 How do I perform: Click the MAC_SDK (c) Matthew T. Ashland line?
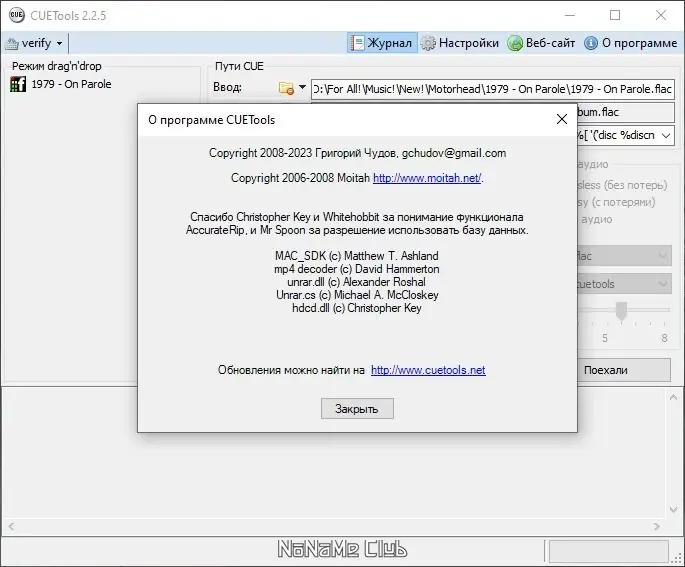(356, 256)
